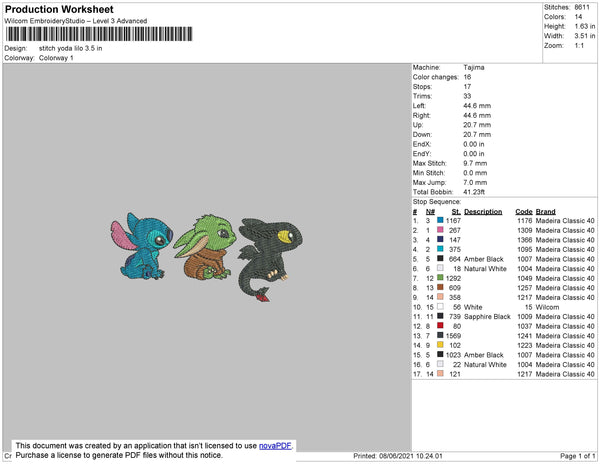Select code 1223 in stop row 14
The image size is (600, 464).
[525, 345]
